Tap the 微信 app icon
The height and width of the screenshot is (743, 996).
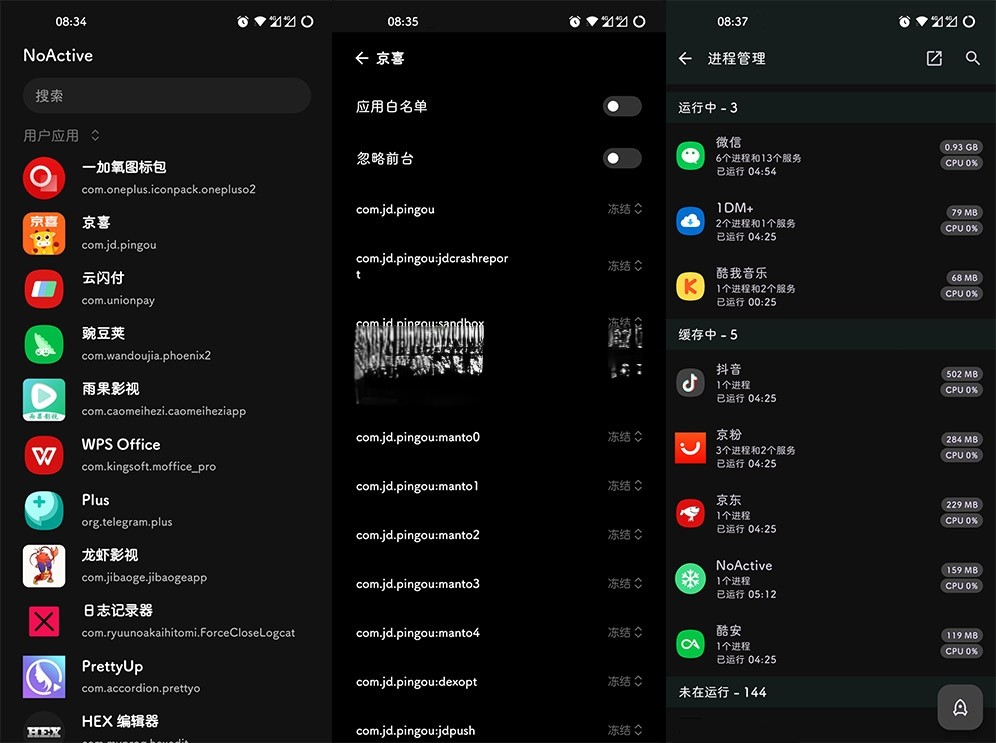(690, 156)
